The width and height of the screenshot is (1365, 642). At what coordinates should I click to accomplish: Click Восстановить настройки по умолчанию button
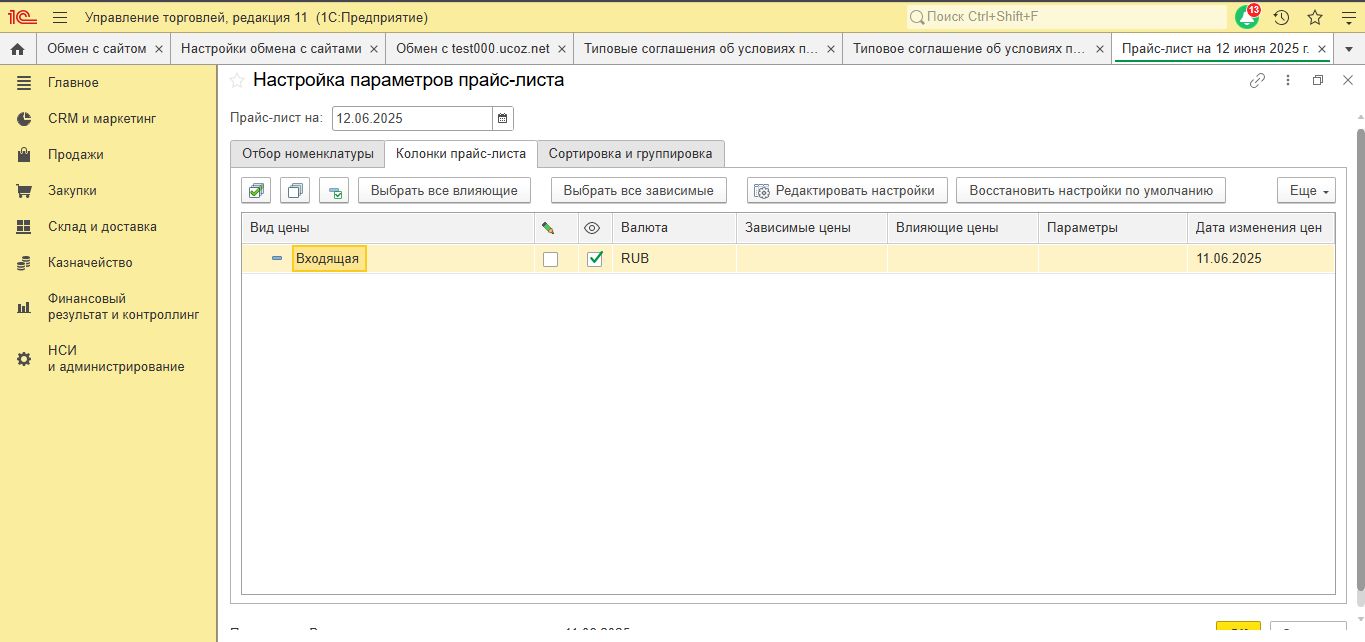pyautogui.click(x=1090, y=190)
